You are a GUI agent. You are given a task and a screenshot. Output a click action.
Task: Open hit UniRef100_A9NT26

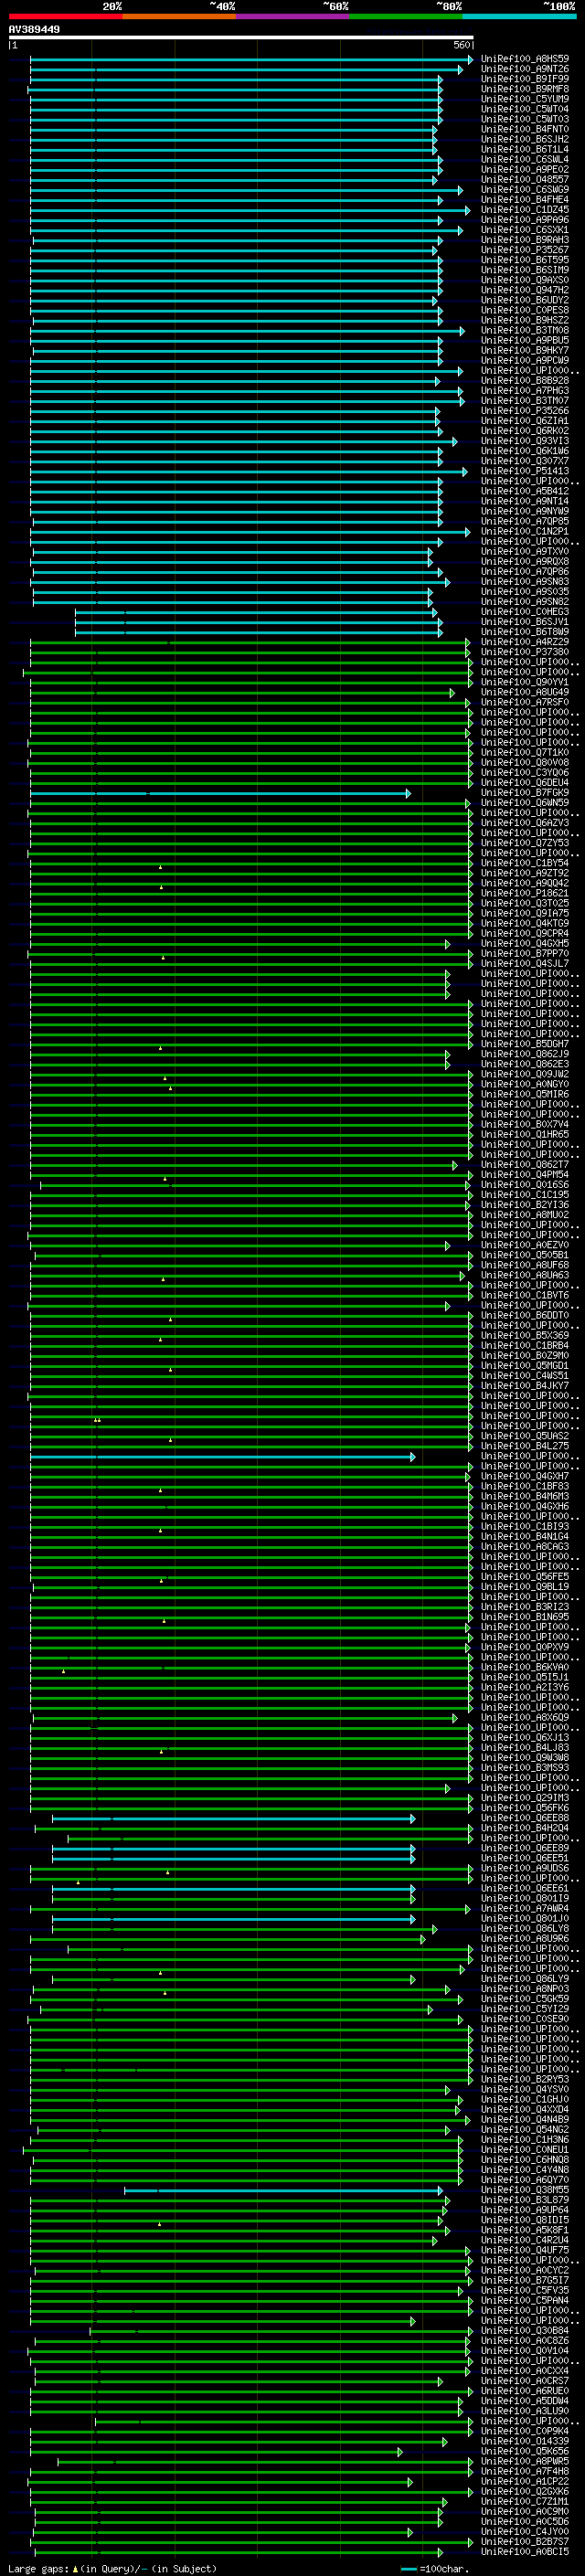point(525,69)
